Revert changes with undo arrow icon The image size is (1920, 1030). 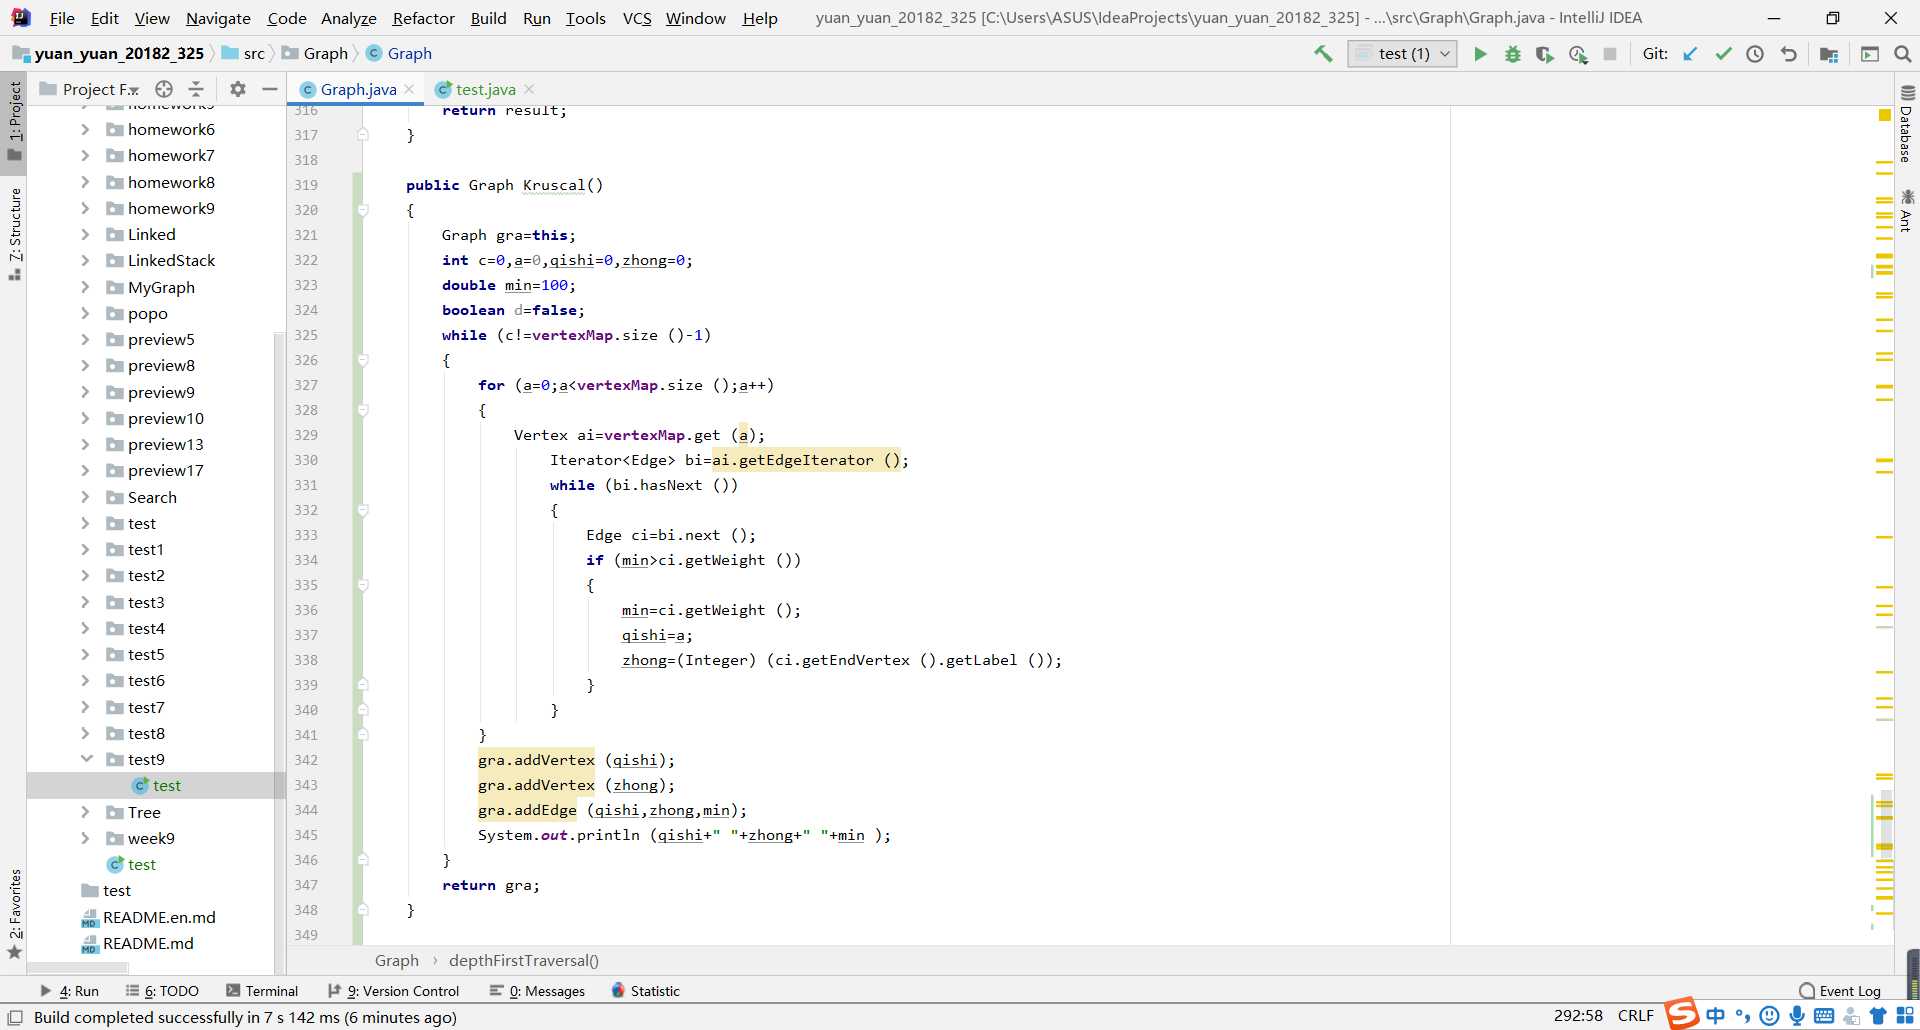1789,54
